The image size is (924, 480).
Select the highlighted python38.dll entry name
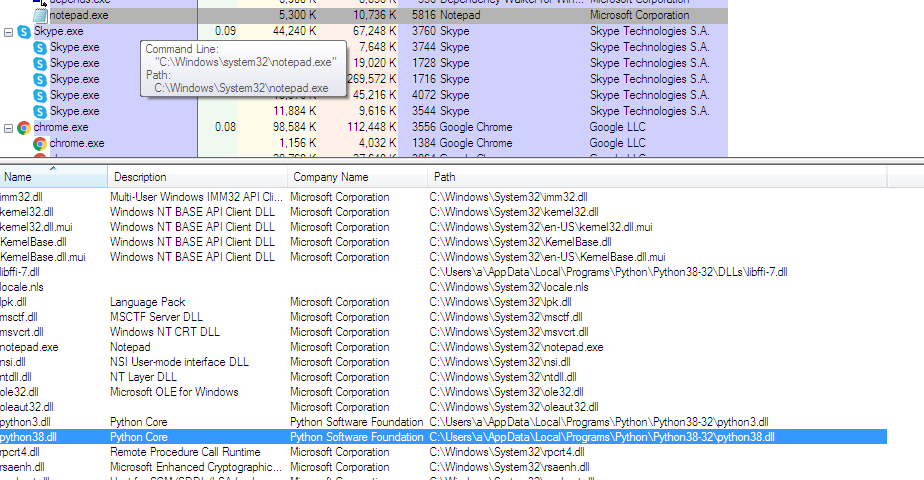[28, 437]
